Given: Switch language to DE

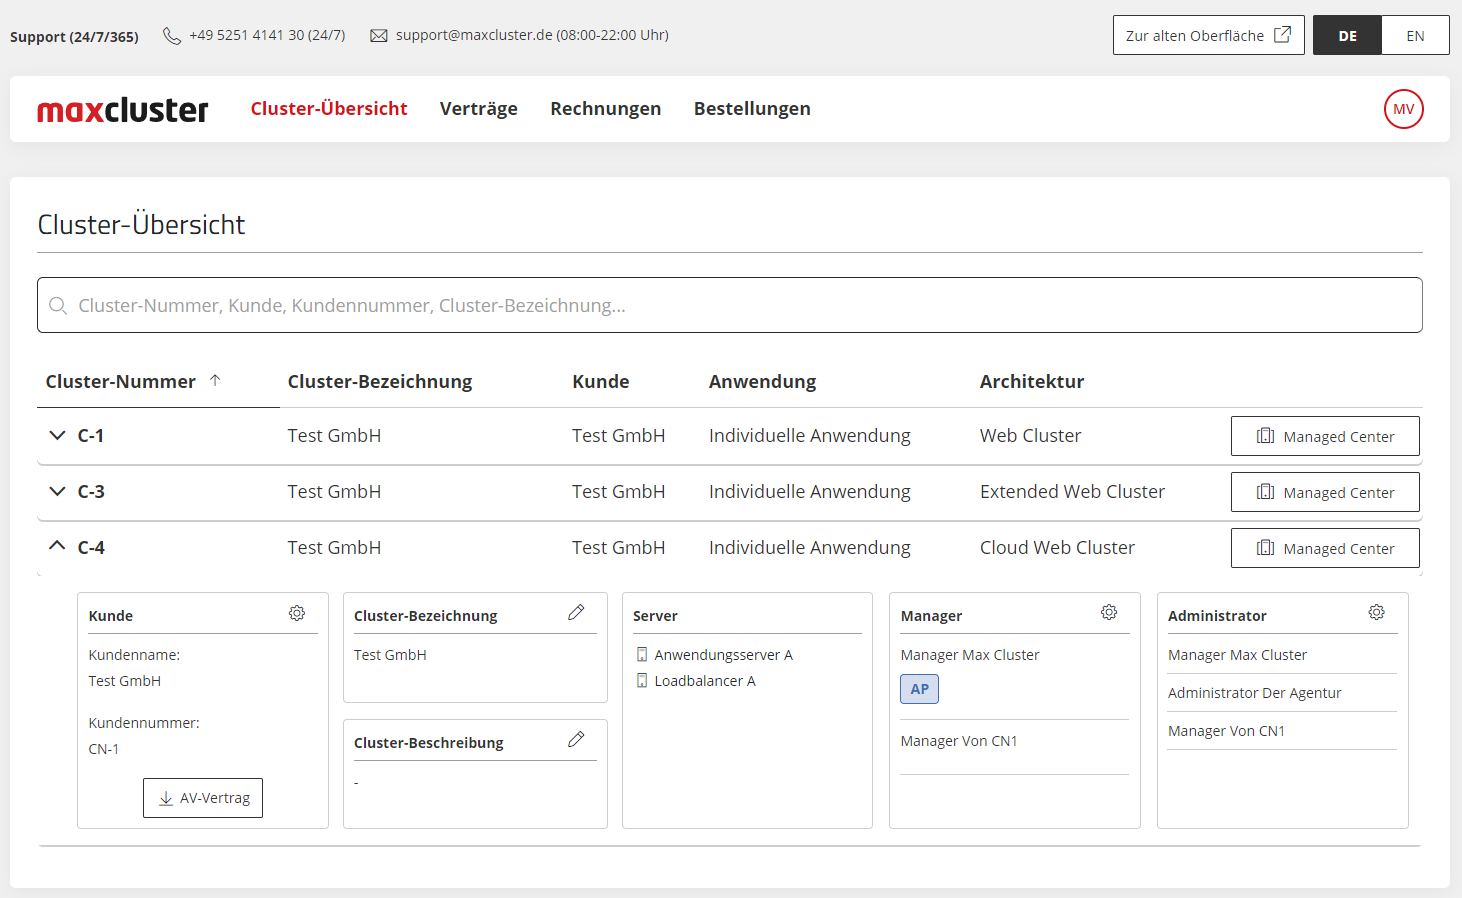Looking at the screenshot, I should point(1347,35).
